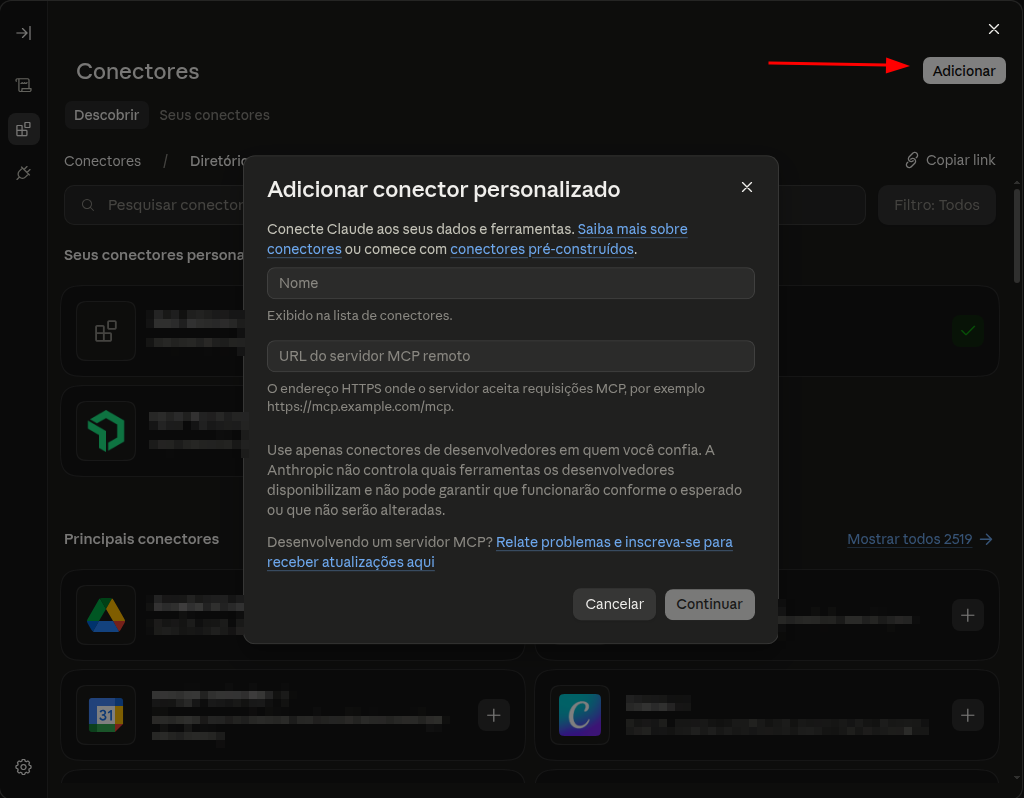Open the Saiba mais sobre conectores link

pyautogui.click(x=632, y=229)
